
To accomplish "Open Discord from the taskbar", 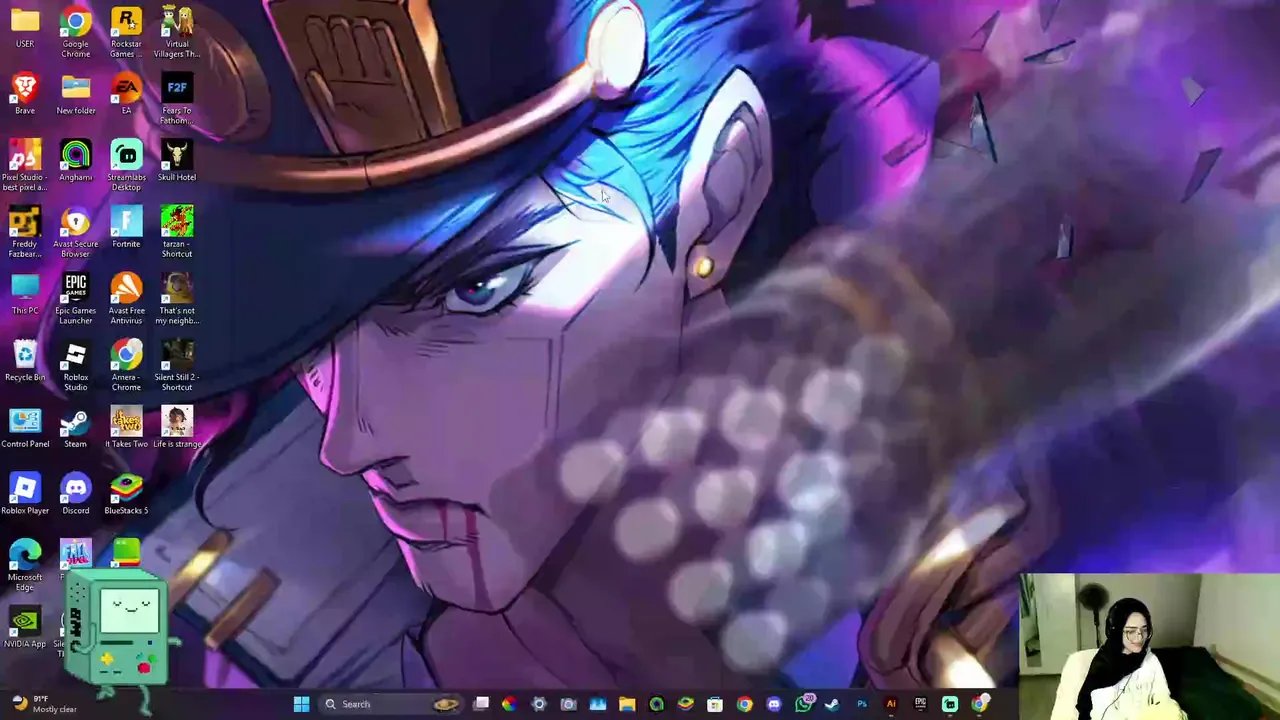I will tap(774, 704).
